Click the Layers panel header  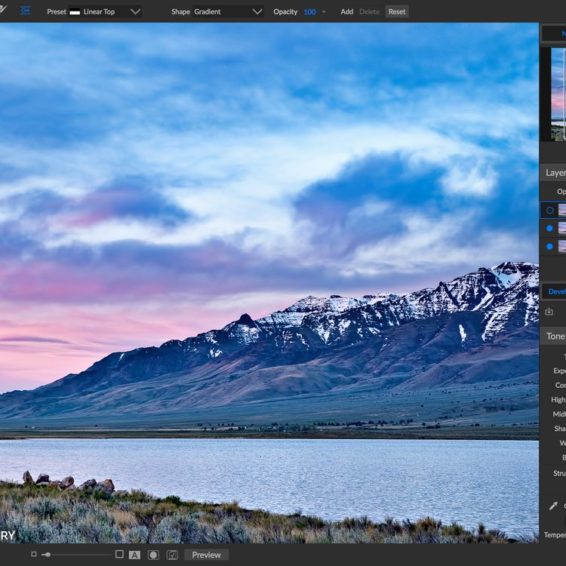coord(553,173)
